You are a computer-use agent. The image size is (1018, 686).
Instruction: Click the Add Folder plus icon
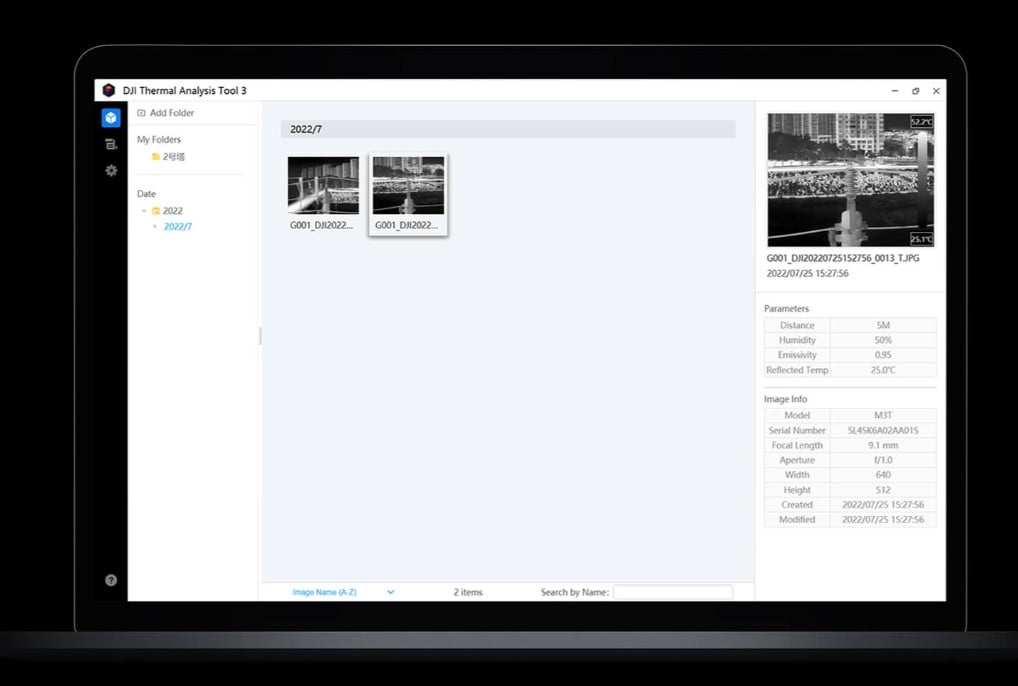click(x=141, y=113)
